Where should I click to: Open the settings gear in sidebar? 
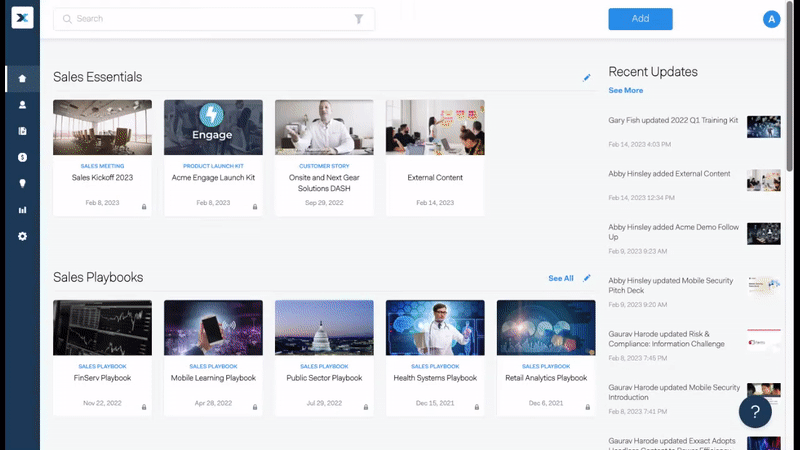tap(22, 236)
